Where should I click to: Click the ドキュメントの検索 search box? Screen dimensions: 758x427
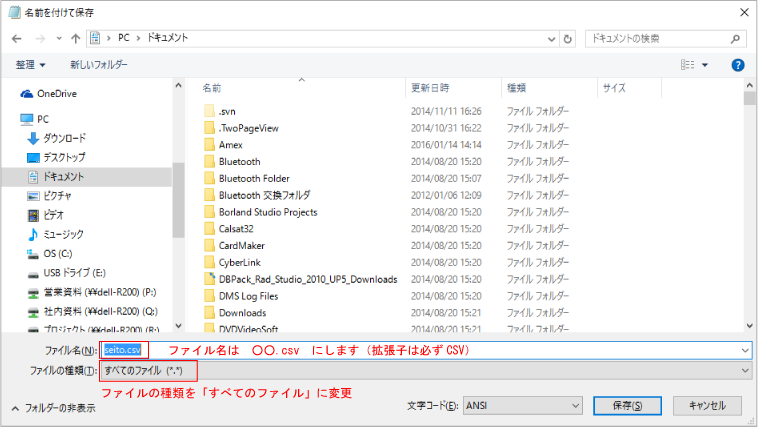(x=660, y=38)
